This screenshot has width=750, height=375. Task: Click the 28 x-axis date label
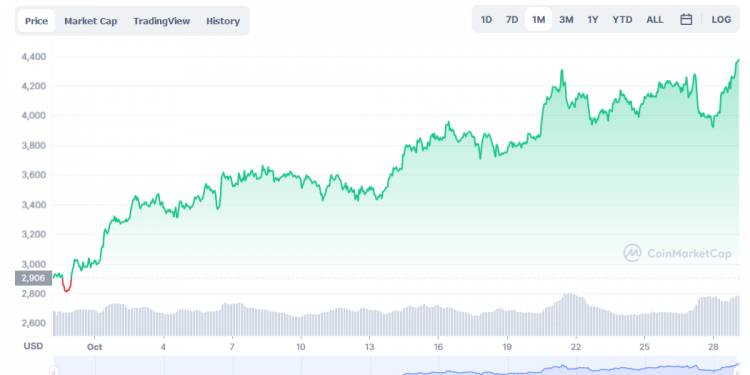[713, 347]
